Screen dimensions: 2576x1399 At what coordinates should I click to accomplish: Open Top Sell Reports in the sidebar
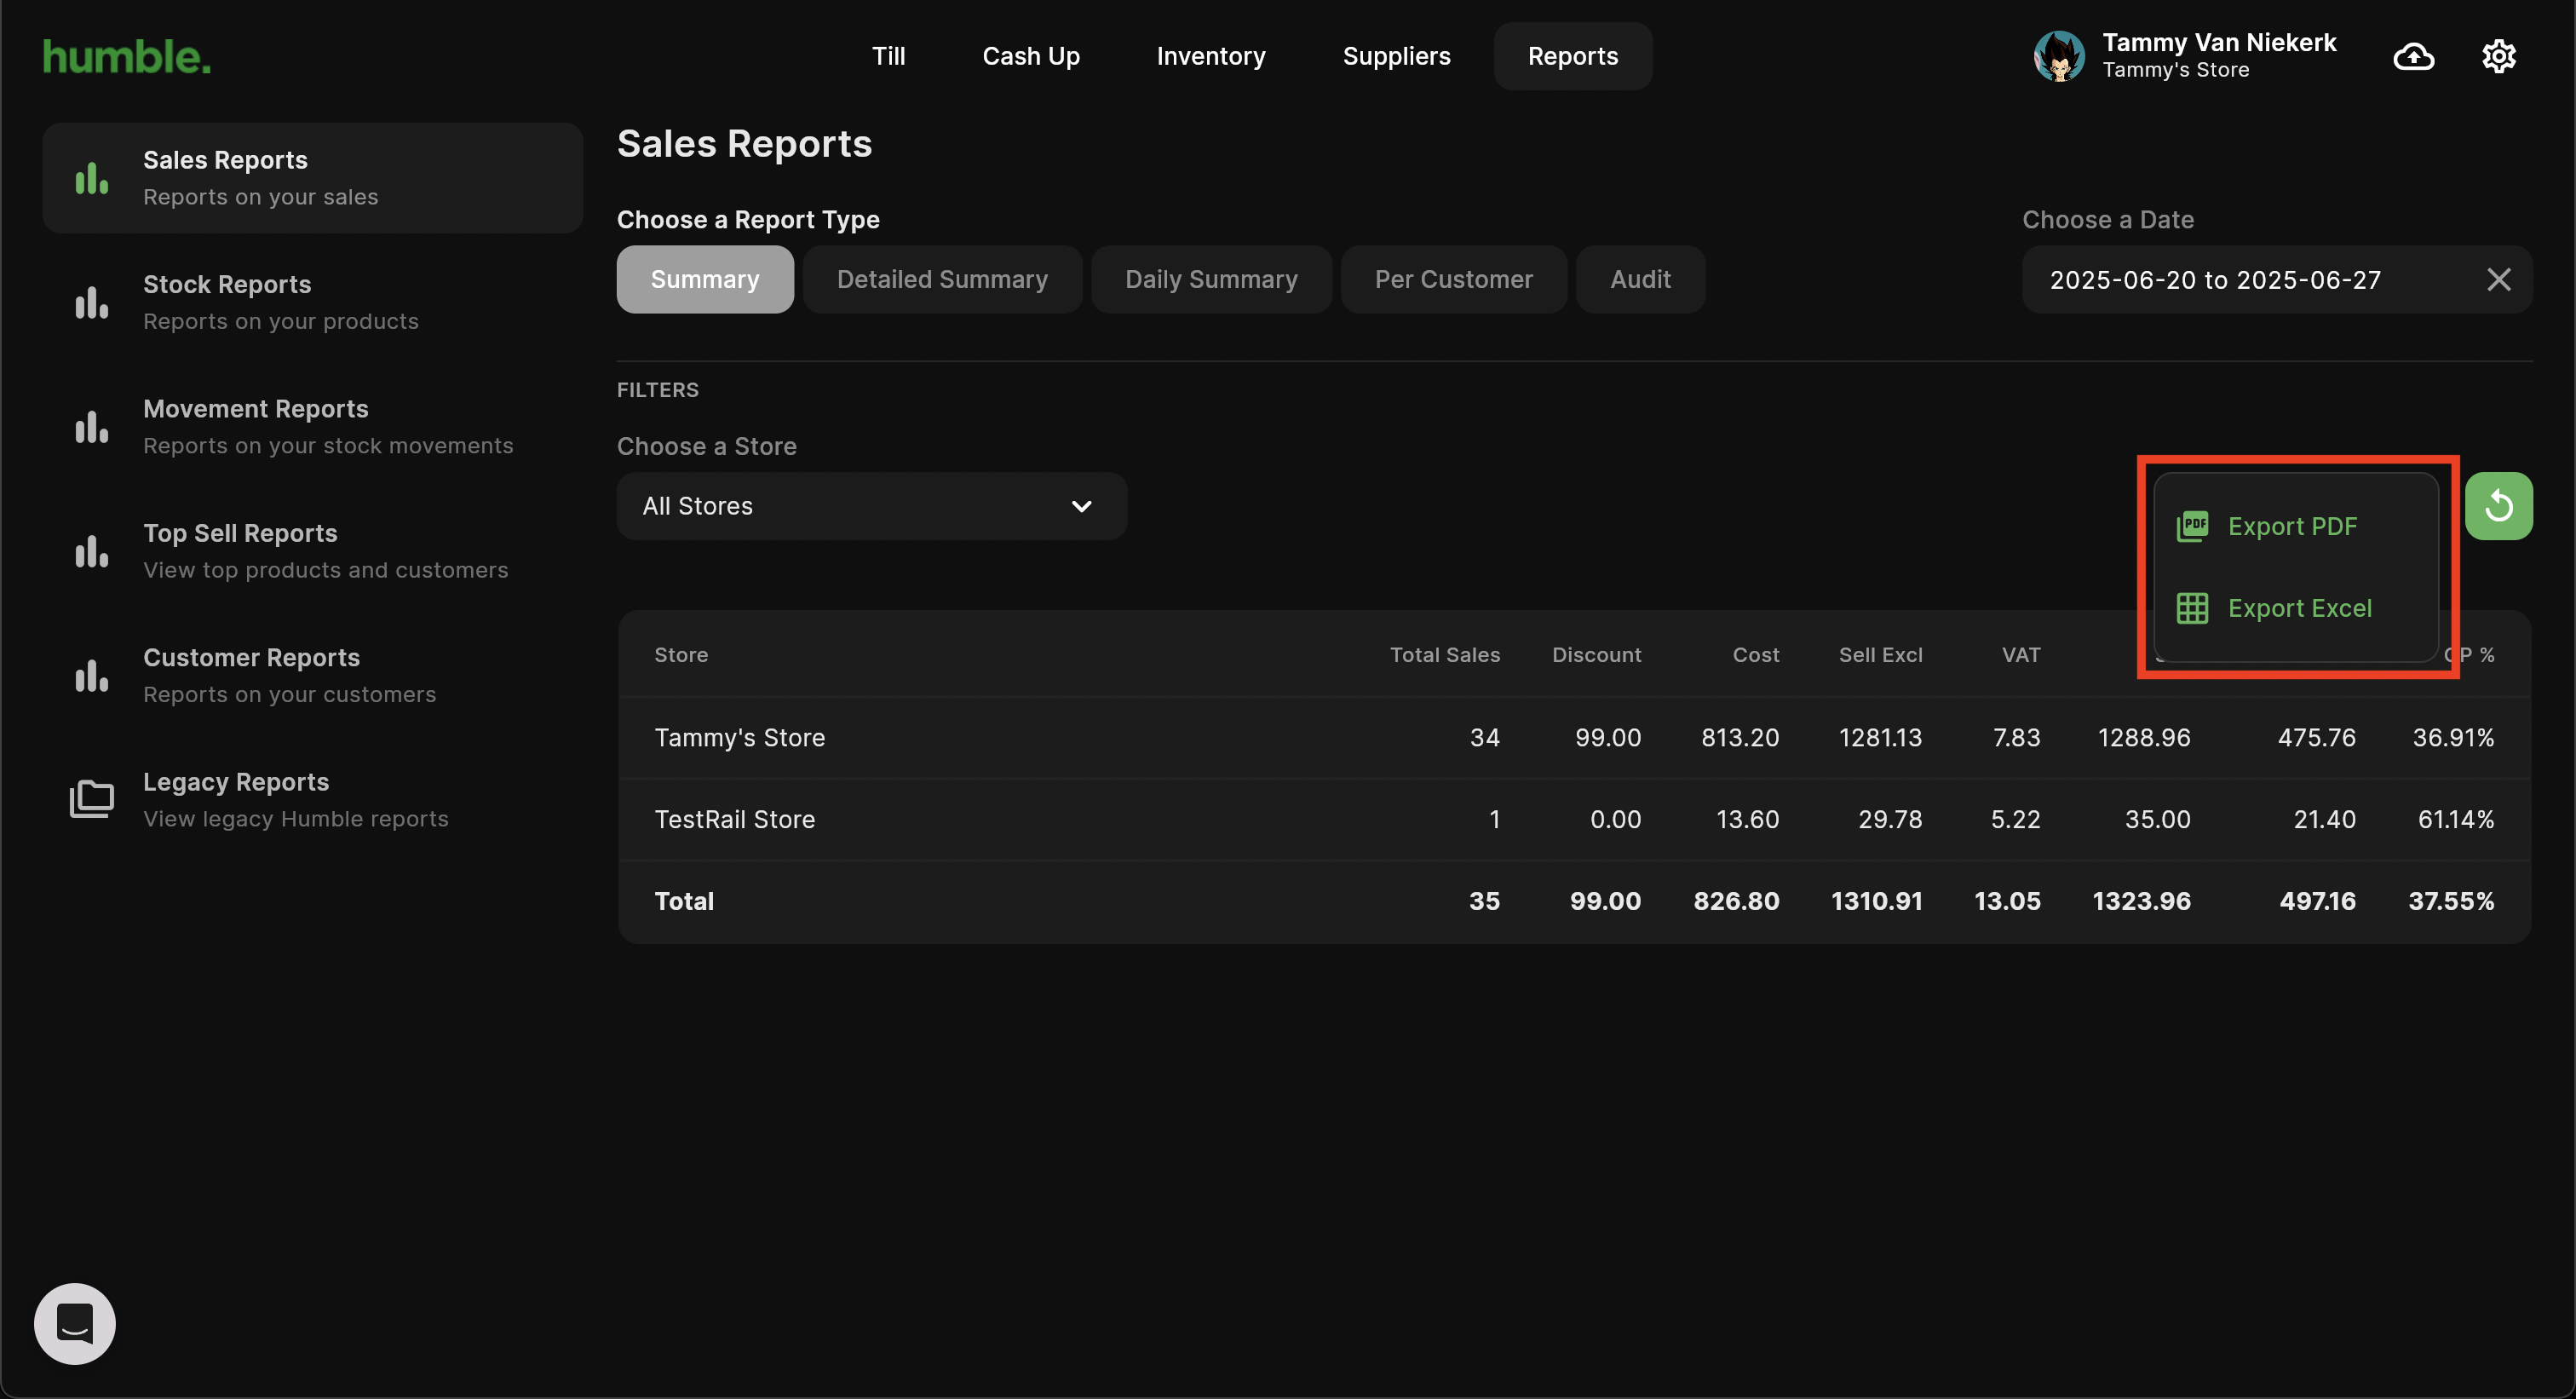coord(313,551)
